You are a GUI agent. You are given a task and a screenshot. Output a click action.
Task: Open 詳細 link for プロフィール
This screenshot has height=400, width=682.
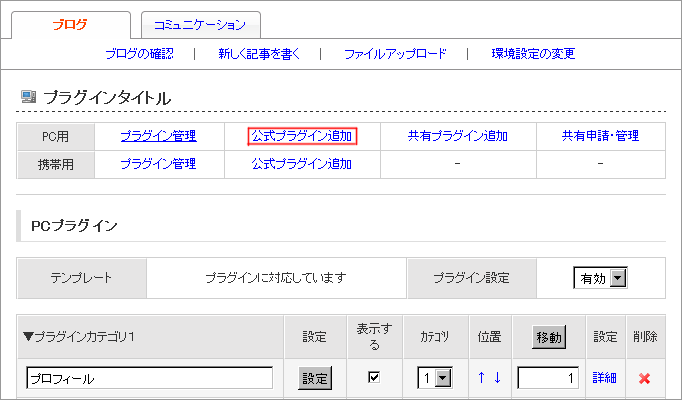point(605,378)
